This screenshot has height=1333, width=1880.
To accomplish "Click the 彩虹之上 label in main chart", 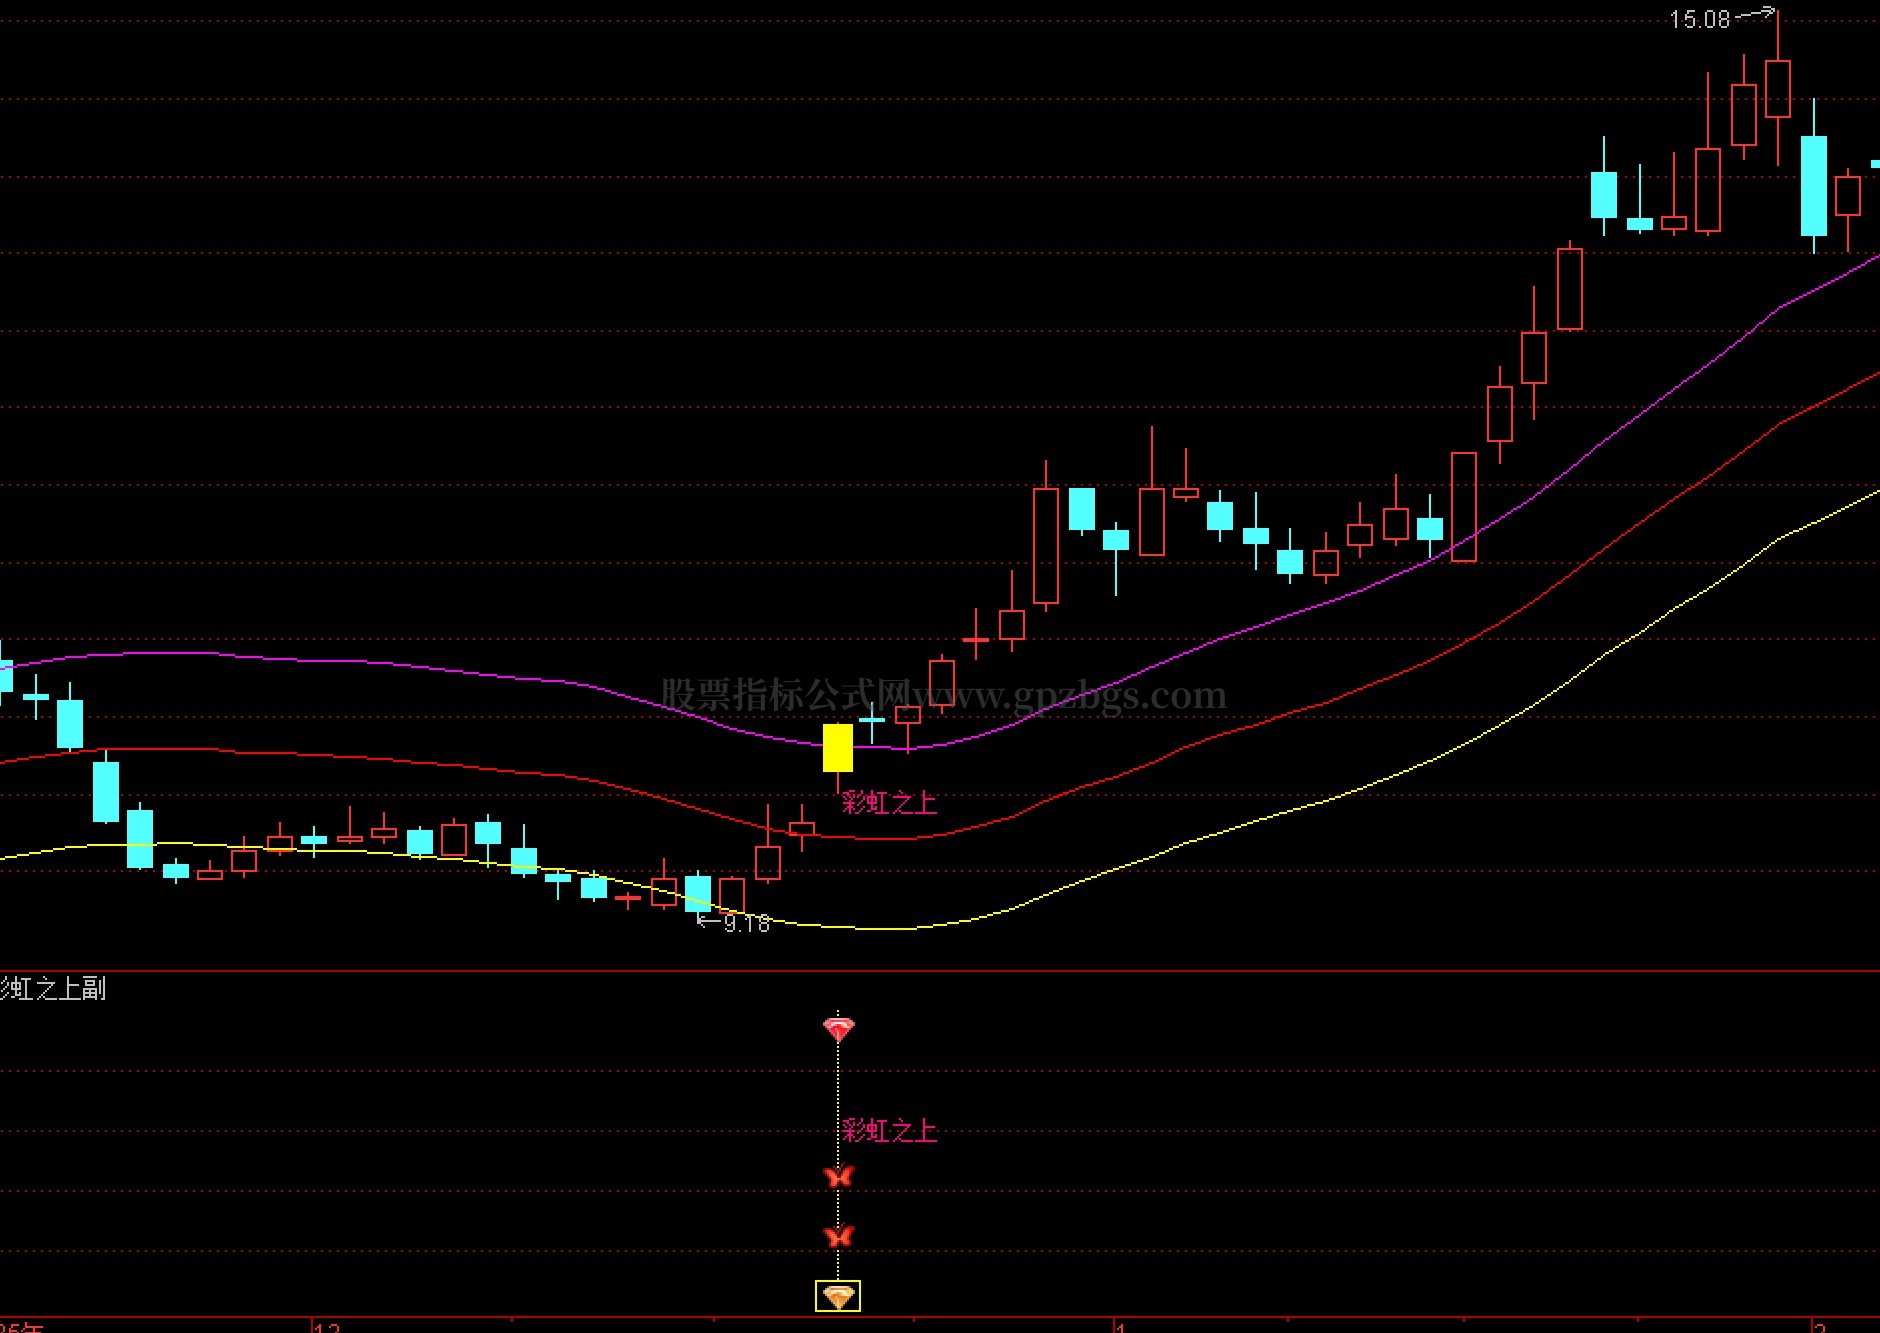I will click(x=889, y=803).
